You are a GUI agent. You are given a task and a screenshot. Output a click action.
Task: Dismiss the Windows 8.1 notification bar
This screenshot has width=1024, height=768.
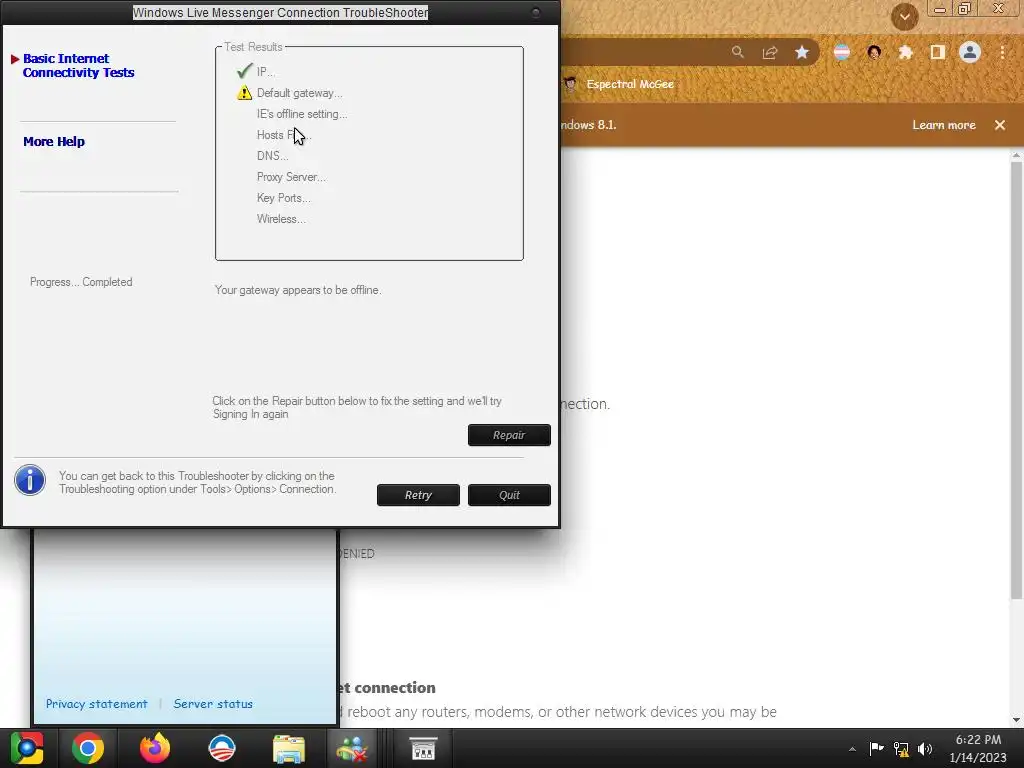click(x=1000, y=125)
